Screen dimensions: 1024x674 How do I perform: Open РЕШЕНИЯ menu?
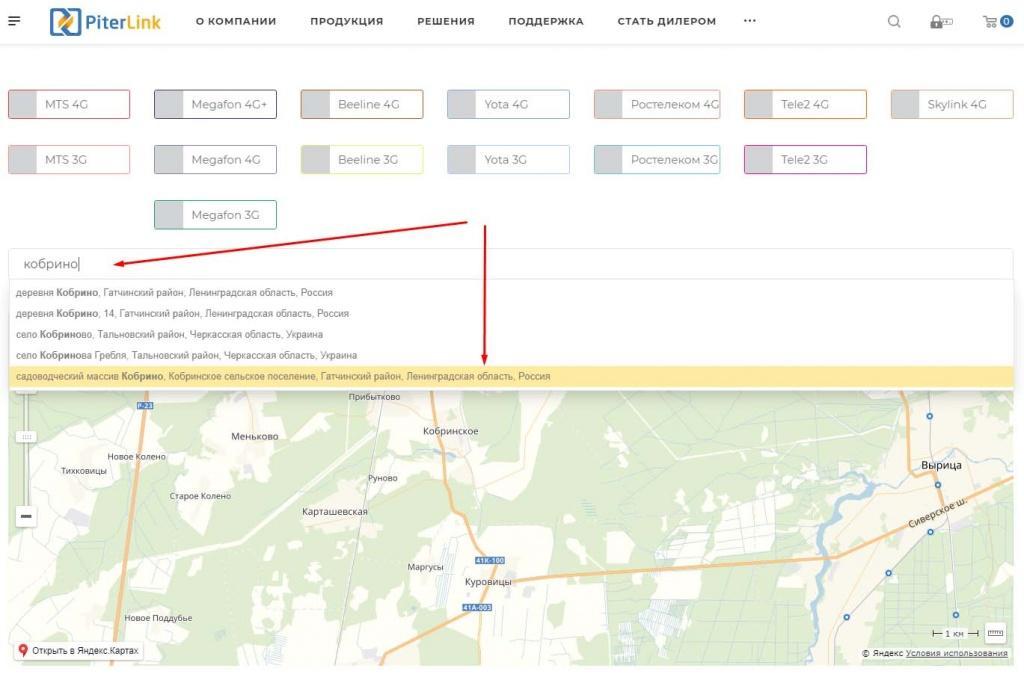tap(446, 22)
